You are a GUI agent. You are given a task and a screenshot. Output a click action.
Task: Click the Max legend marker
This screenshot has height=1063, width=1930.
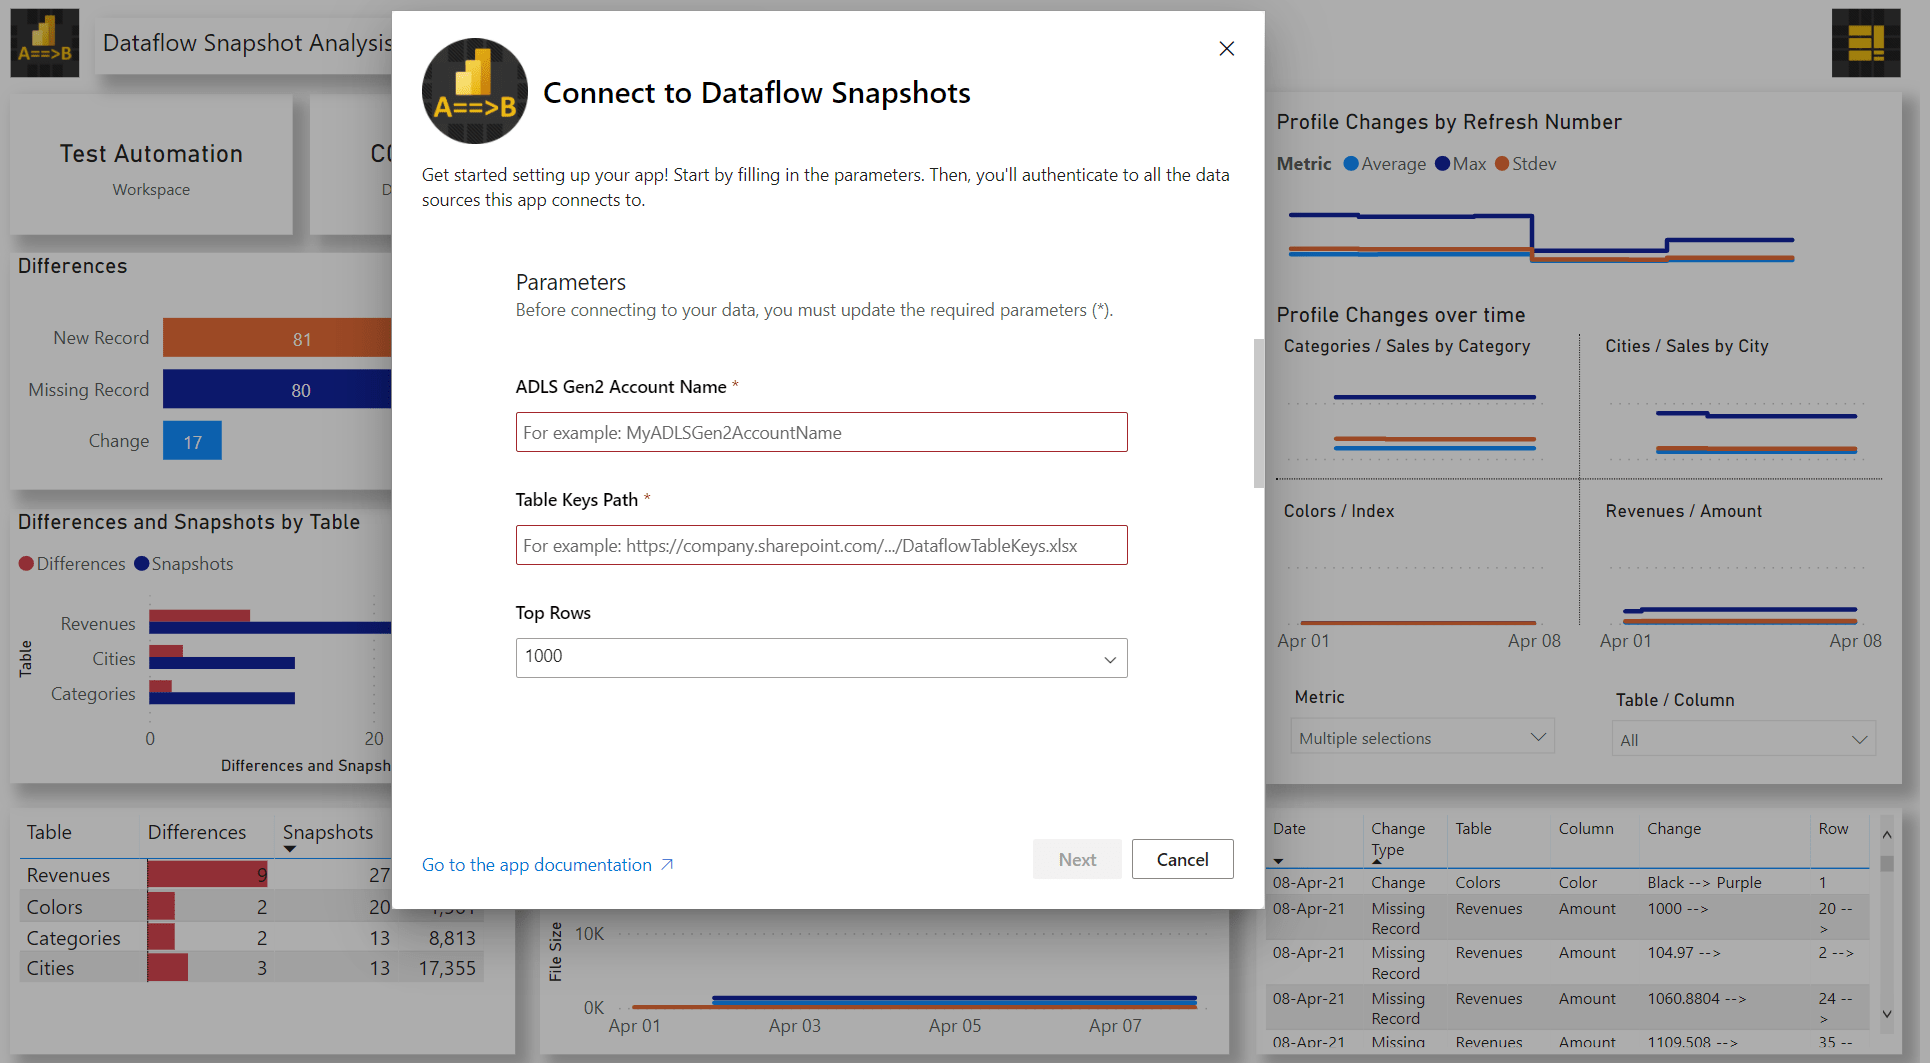pos(1442,163)
